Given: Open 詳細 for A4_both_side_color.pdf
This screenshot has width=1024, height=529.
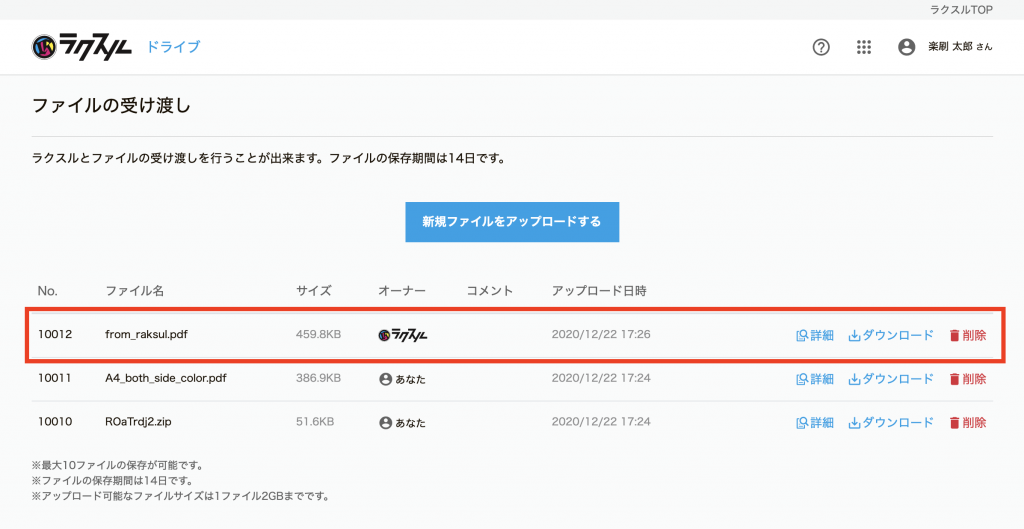Looking at the screenshot, I should click(x=814, y=379).
